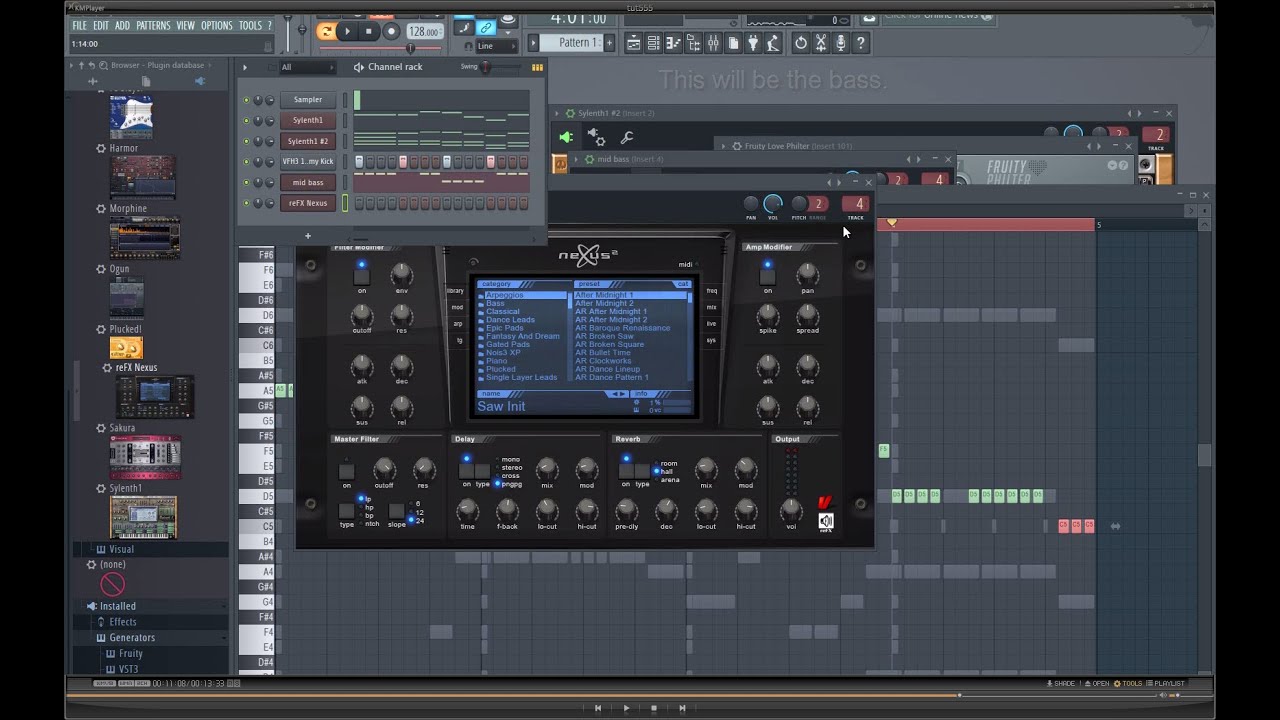Open the help question mark icon
Viewport: 1280px width, 720px height.
click(861, 43)
